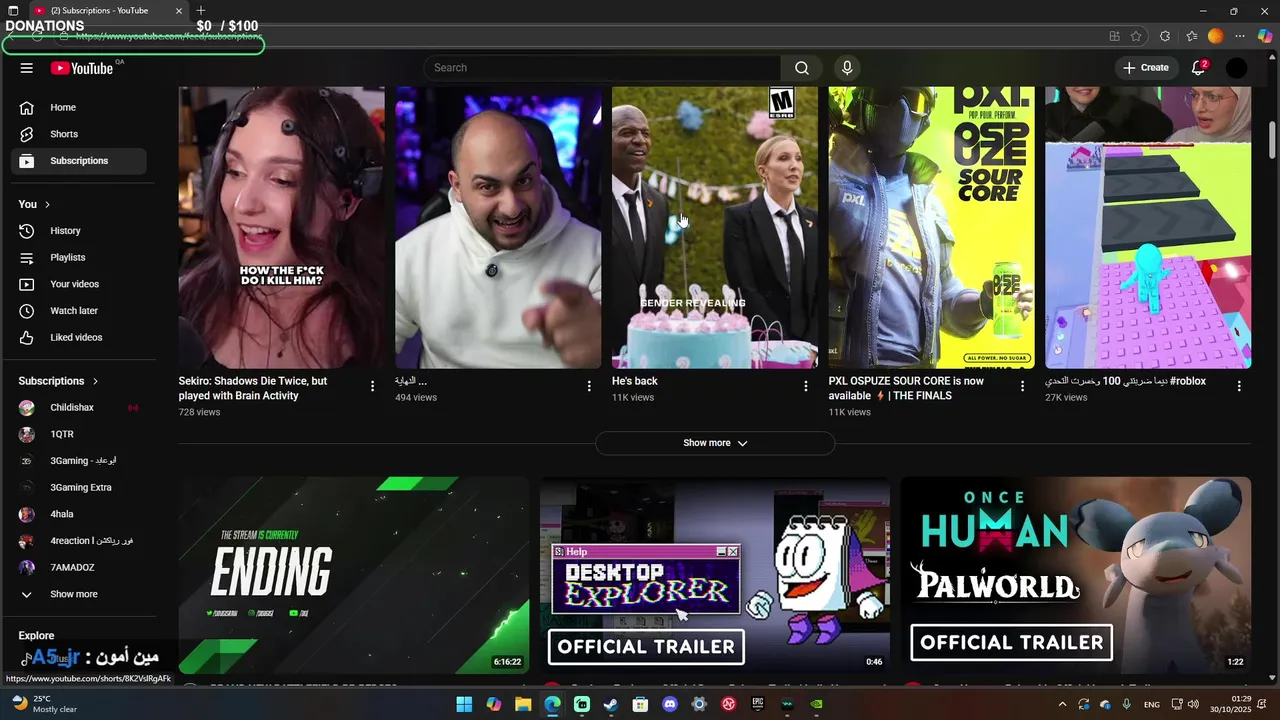1280x720 pixels.
Task: Open Desktop Explorer official trailer video
Action: pyautogui.click(x=715, y=574)
